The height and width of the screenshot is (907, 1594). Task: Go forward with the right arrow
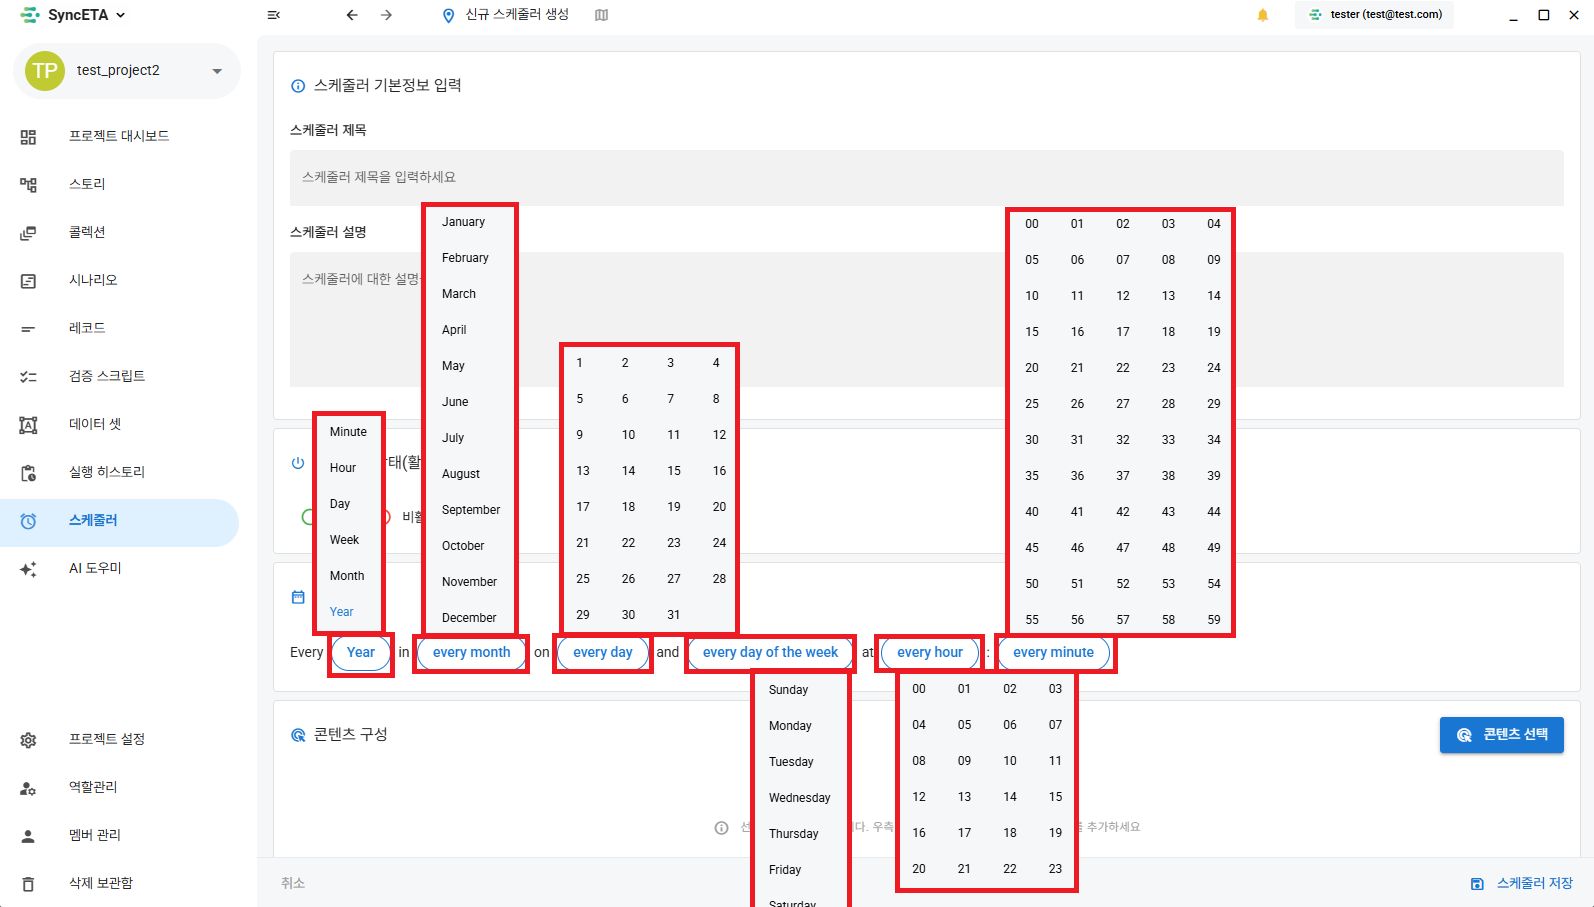(x=387, y=15)
